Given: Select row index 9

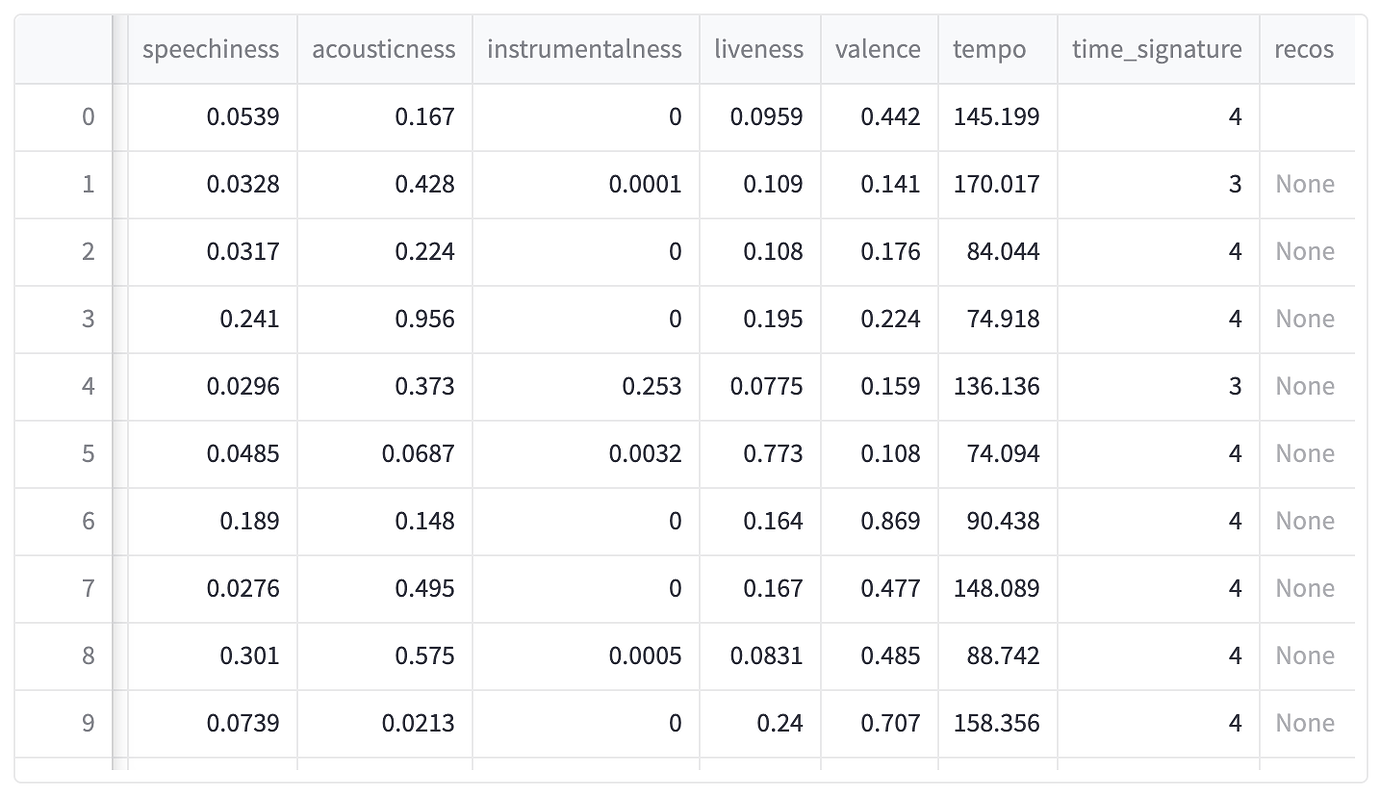Looking at the screenshot, I should point(88,723).
